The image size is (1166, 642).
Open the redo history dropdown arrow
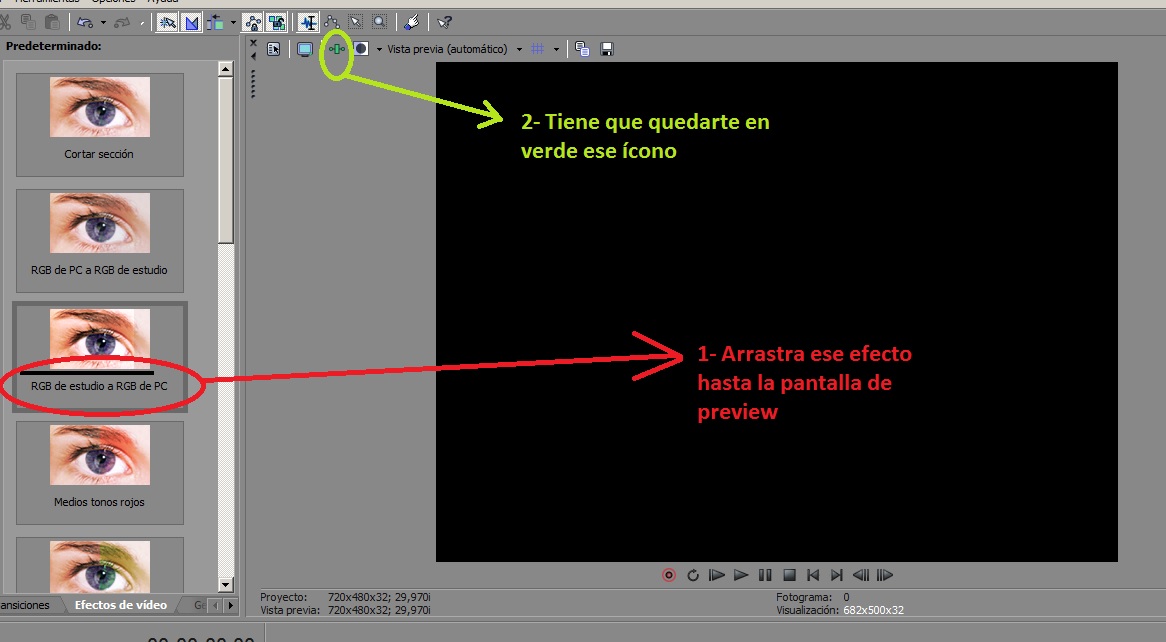[141, 22]
